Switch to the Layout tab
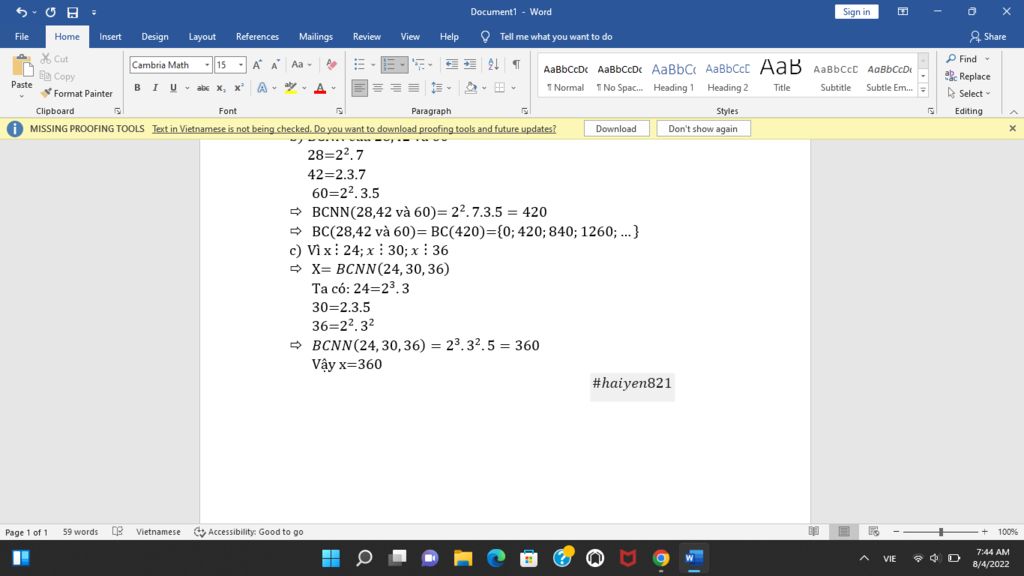1024x576 pixels. (202, 37)
